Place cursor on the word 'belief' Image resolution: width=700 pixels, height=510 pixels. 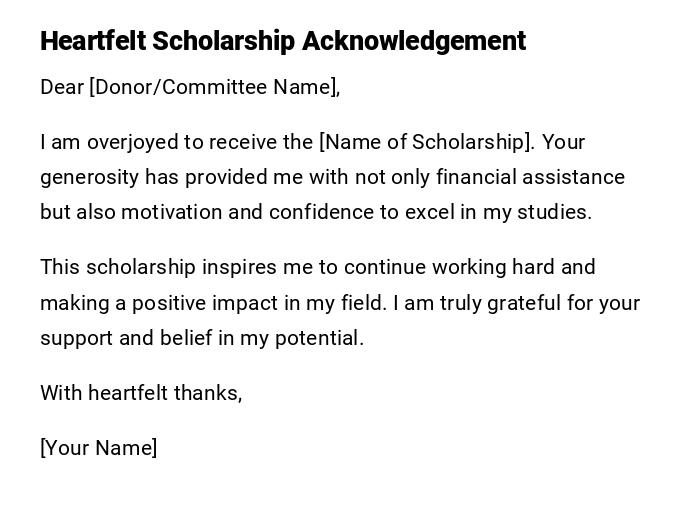pyautogui.click(x=186, y=338)
